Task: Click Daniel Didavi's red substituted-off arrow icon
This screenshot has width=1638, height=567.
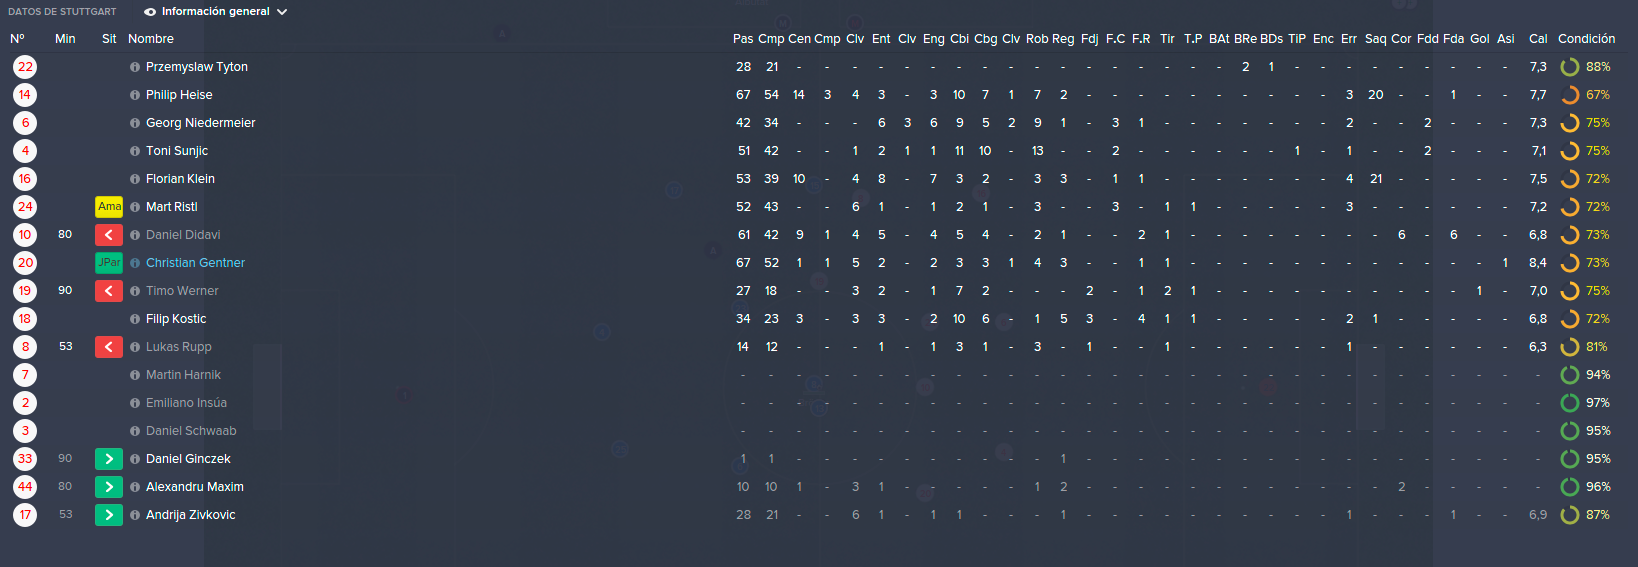Action: pyautogui.click(x=109, y=235)
